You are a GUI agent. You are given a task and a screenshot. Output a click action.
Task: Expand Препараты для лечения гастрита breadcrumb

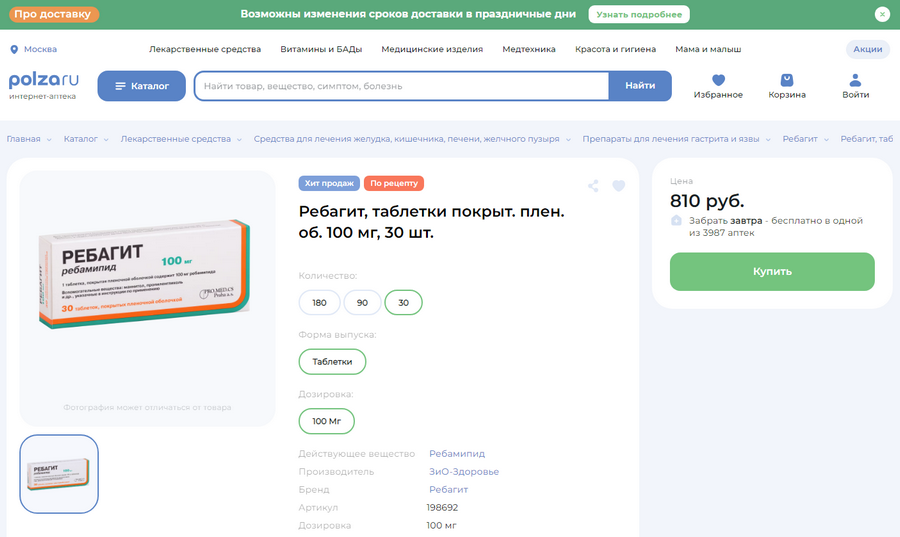tap(768, 139)
